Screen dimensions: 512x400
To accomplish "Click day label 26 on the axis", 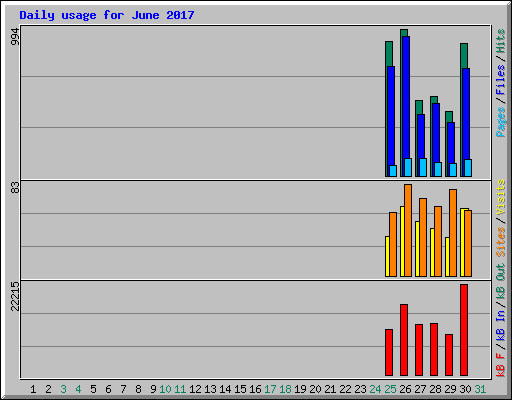I will click(x=405, y=389).
